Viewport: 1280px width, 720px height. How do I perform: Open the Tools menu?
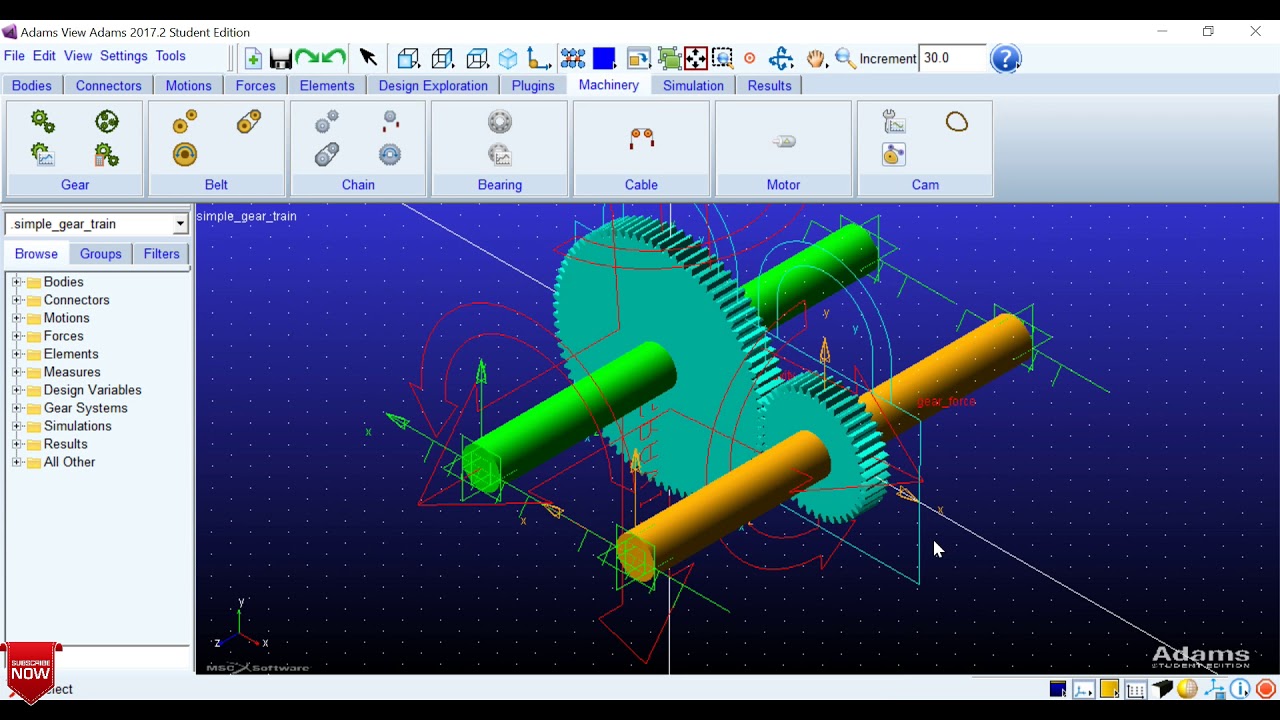[170, 56]
